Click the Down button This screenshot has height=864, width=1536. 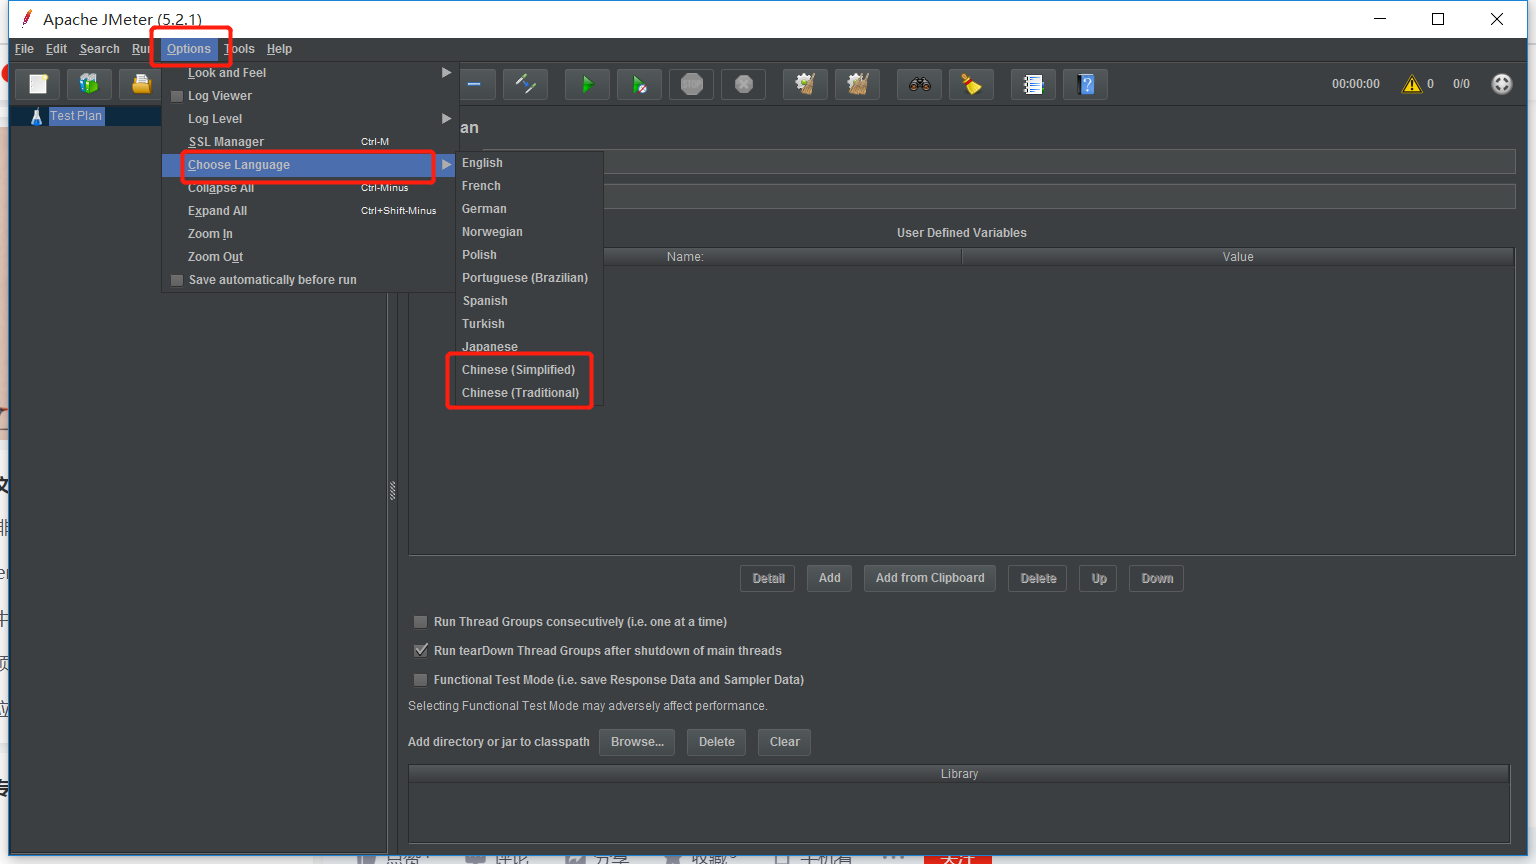[x=1157, y=579]
